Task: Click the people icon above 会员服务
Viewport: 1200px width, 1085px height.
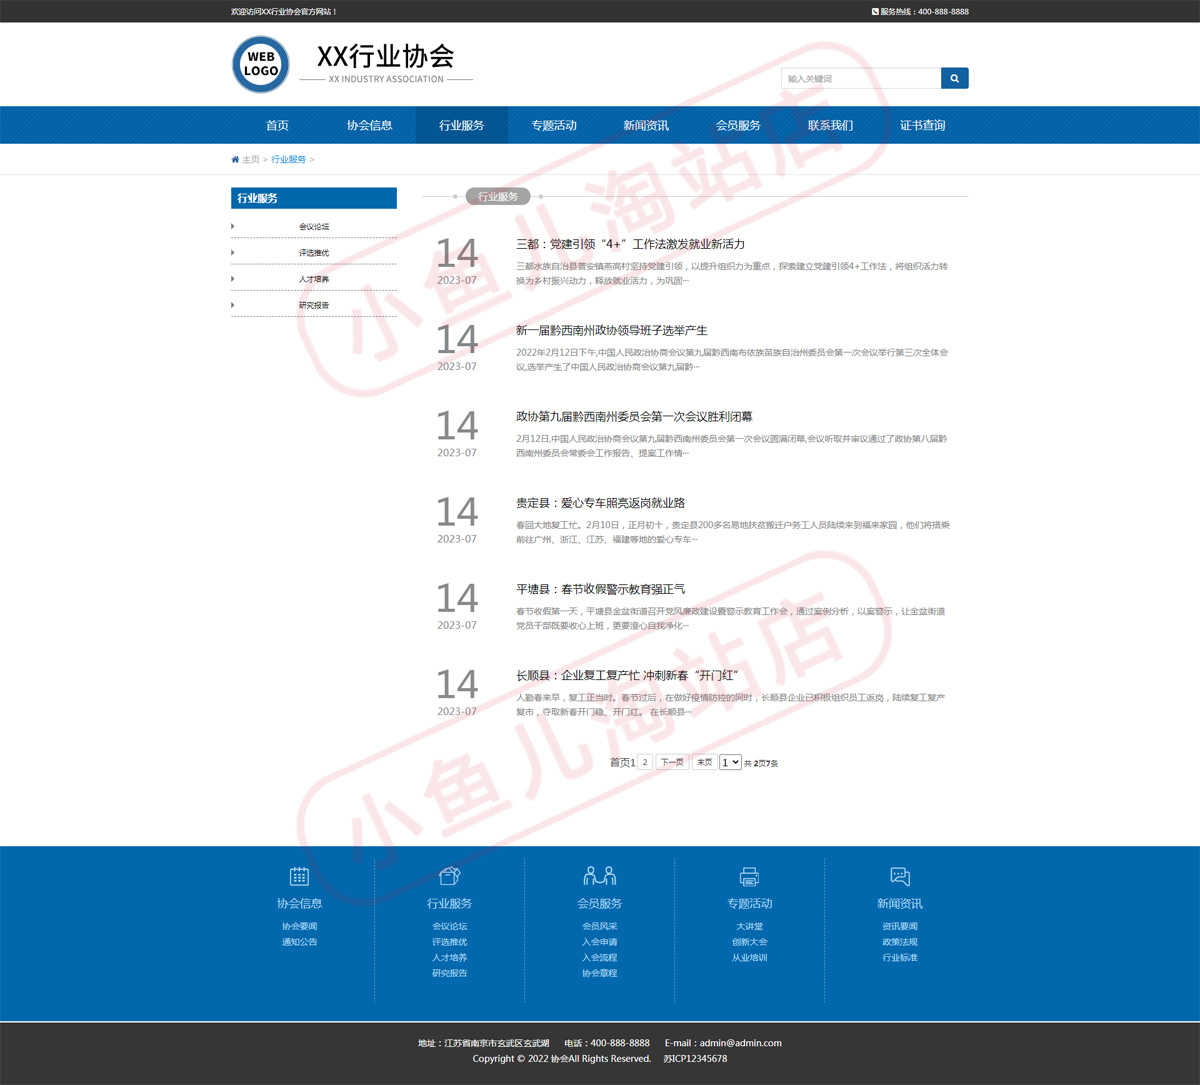Action: point(599,876)
